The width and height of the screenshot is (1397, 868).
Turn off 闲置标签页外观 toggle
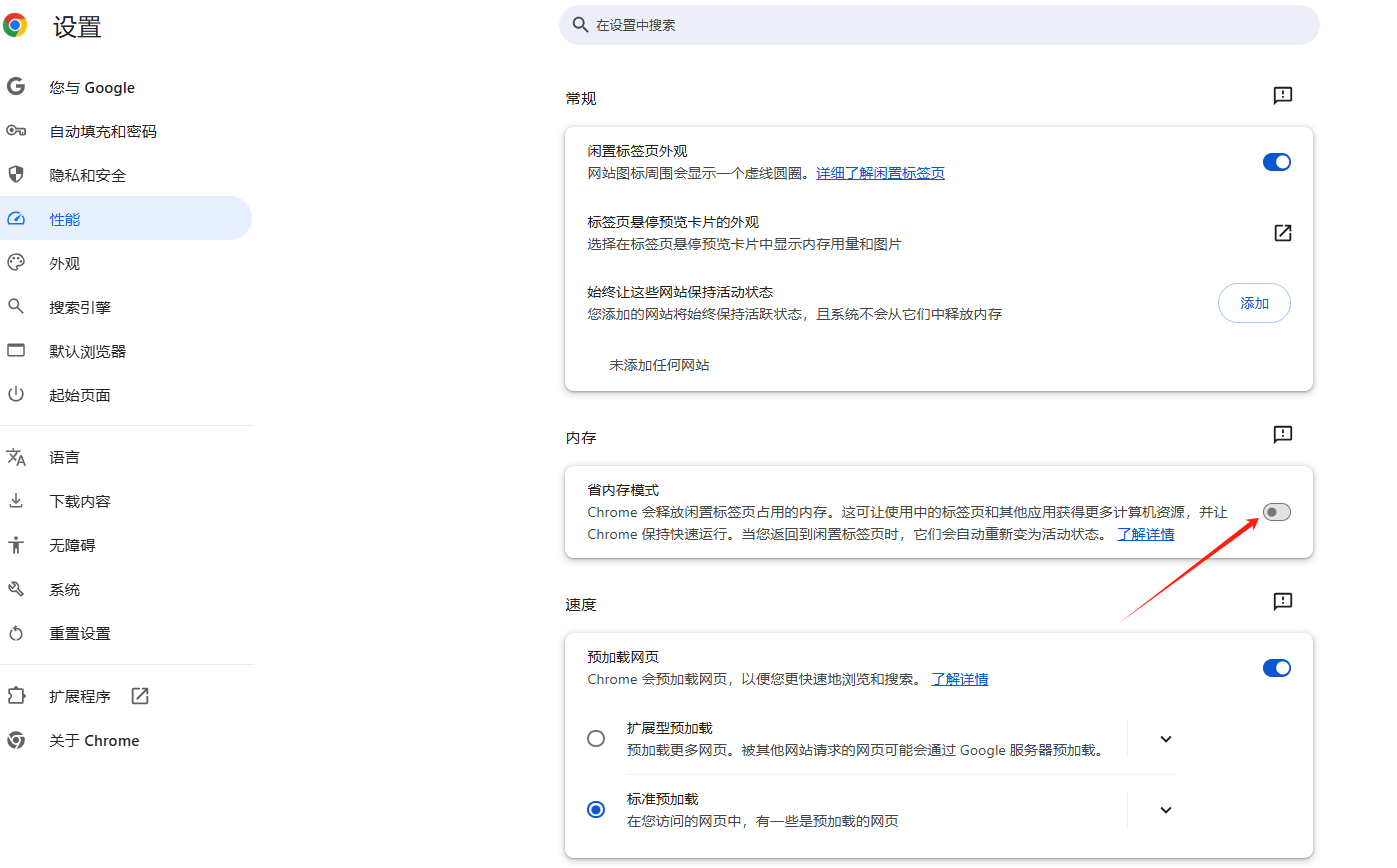coord(1277,162)
